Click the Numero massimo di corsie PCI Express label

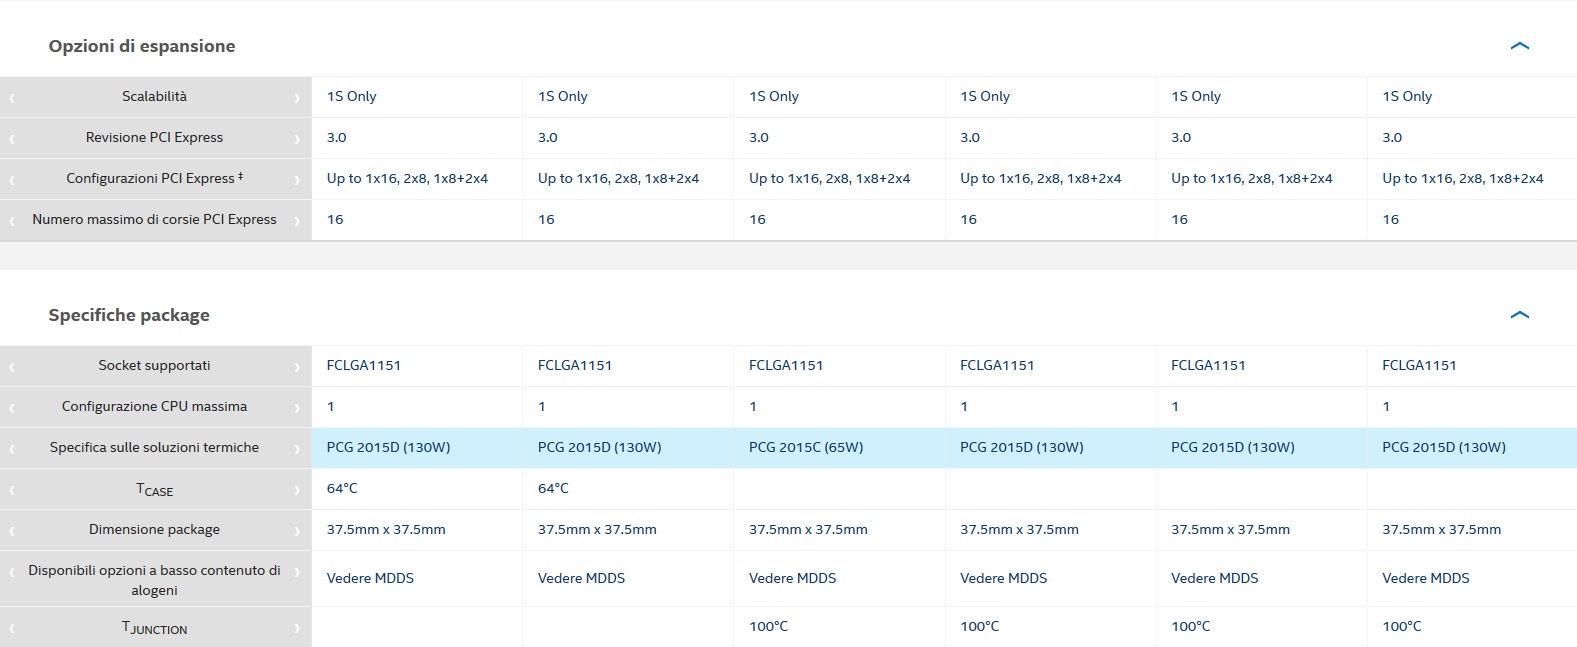[154, 219]
